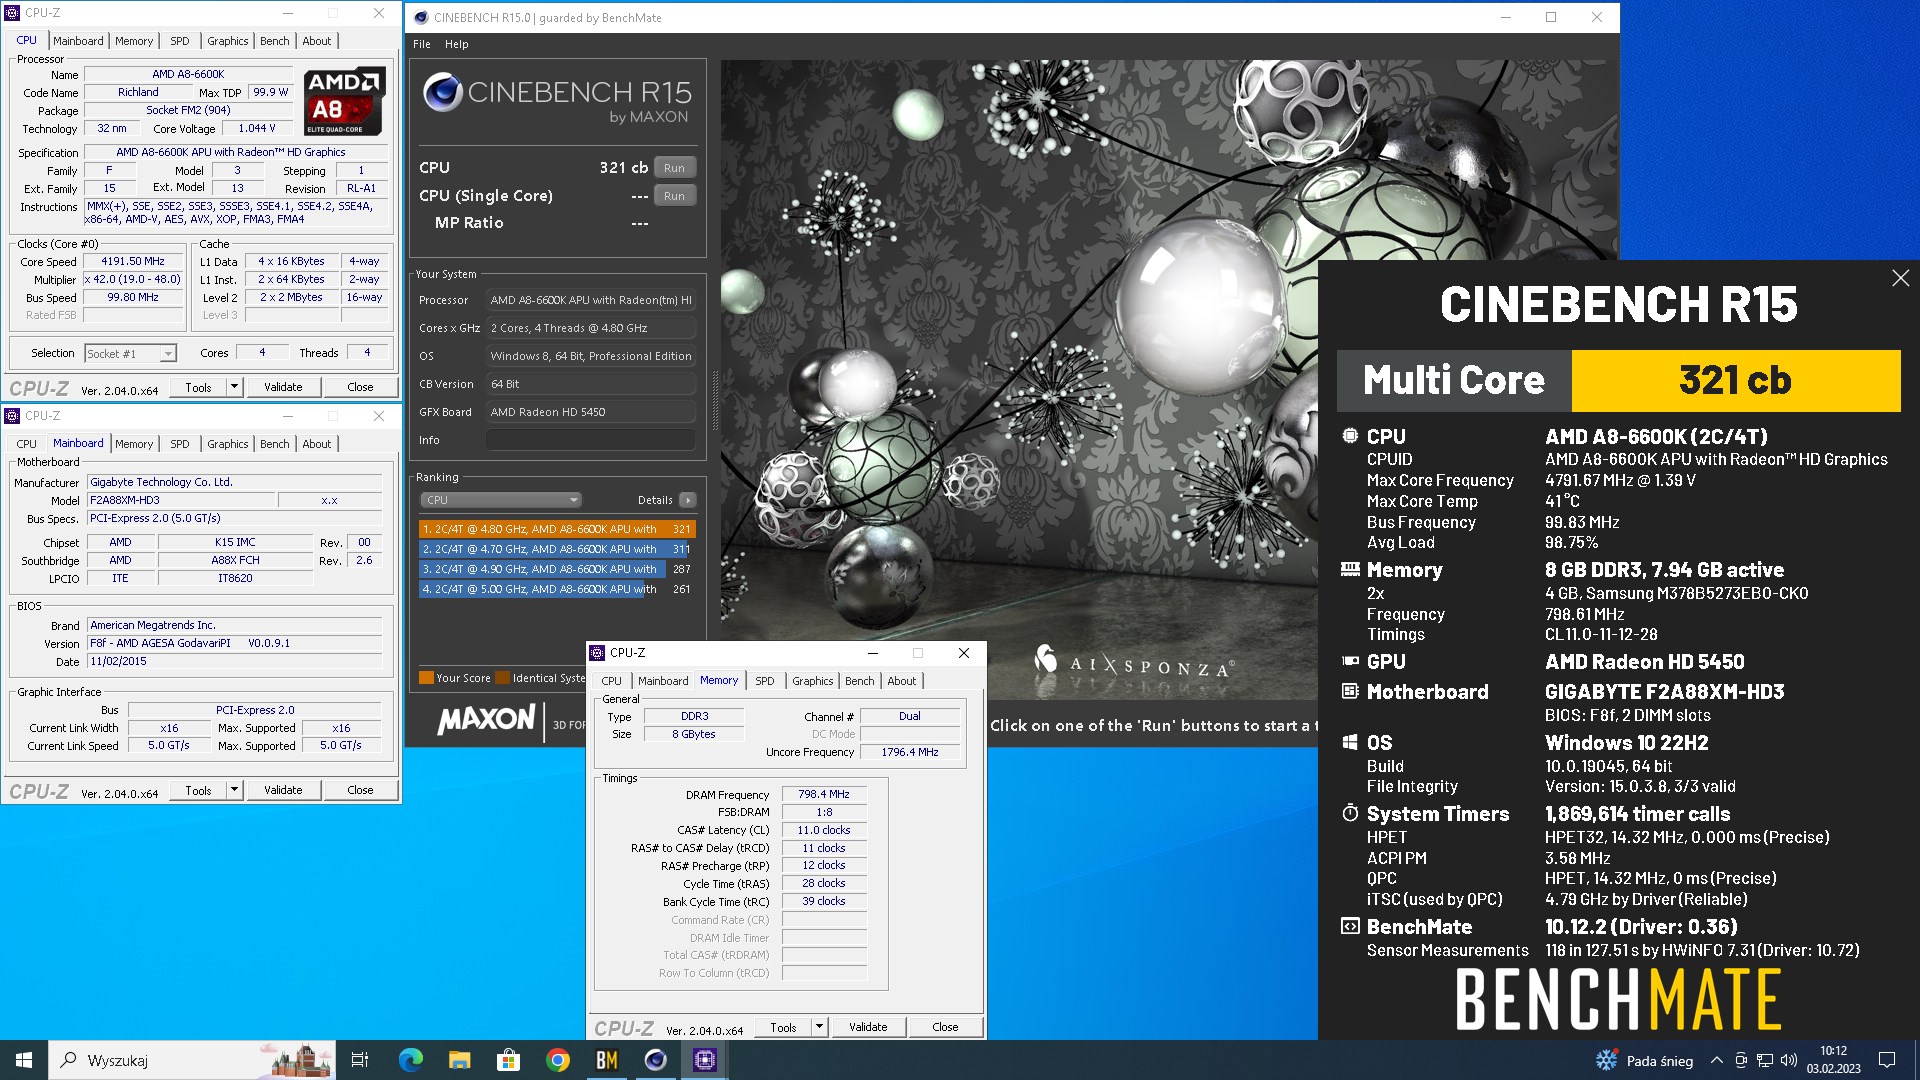Switch to Cinebench app in taskbar
Image resolution: width=1920 pixels, height=1080 pixels.
[656, 1060]
